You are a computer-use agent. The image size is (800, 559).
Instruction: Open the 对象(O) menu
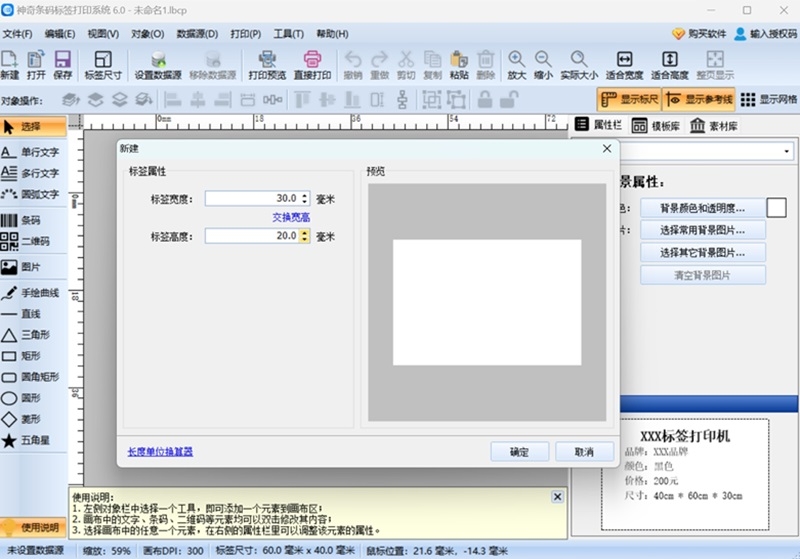[x=147, y=34]
